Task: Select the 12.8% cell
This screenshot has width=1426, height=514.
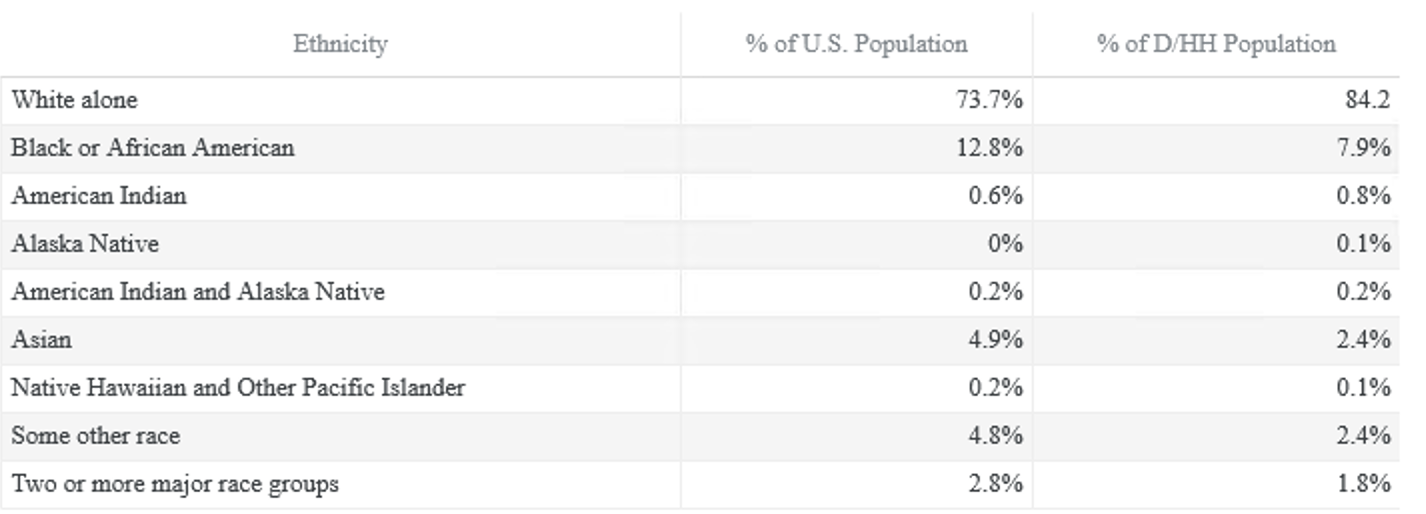Action: [x=989, y=148]
